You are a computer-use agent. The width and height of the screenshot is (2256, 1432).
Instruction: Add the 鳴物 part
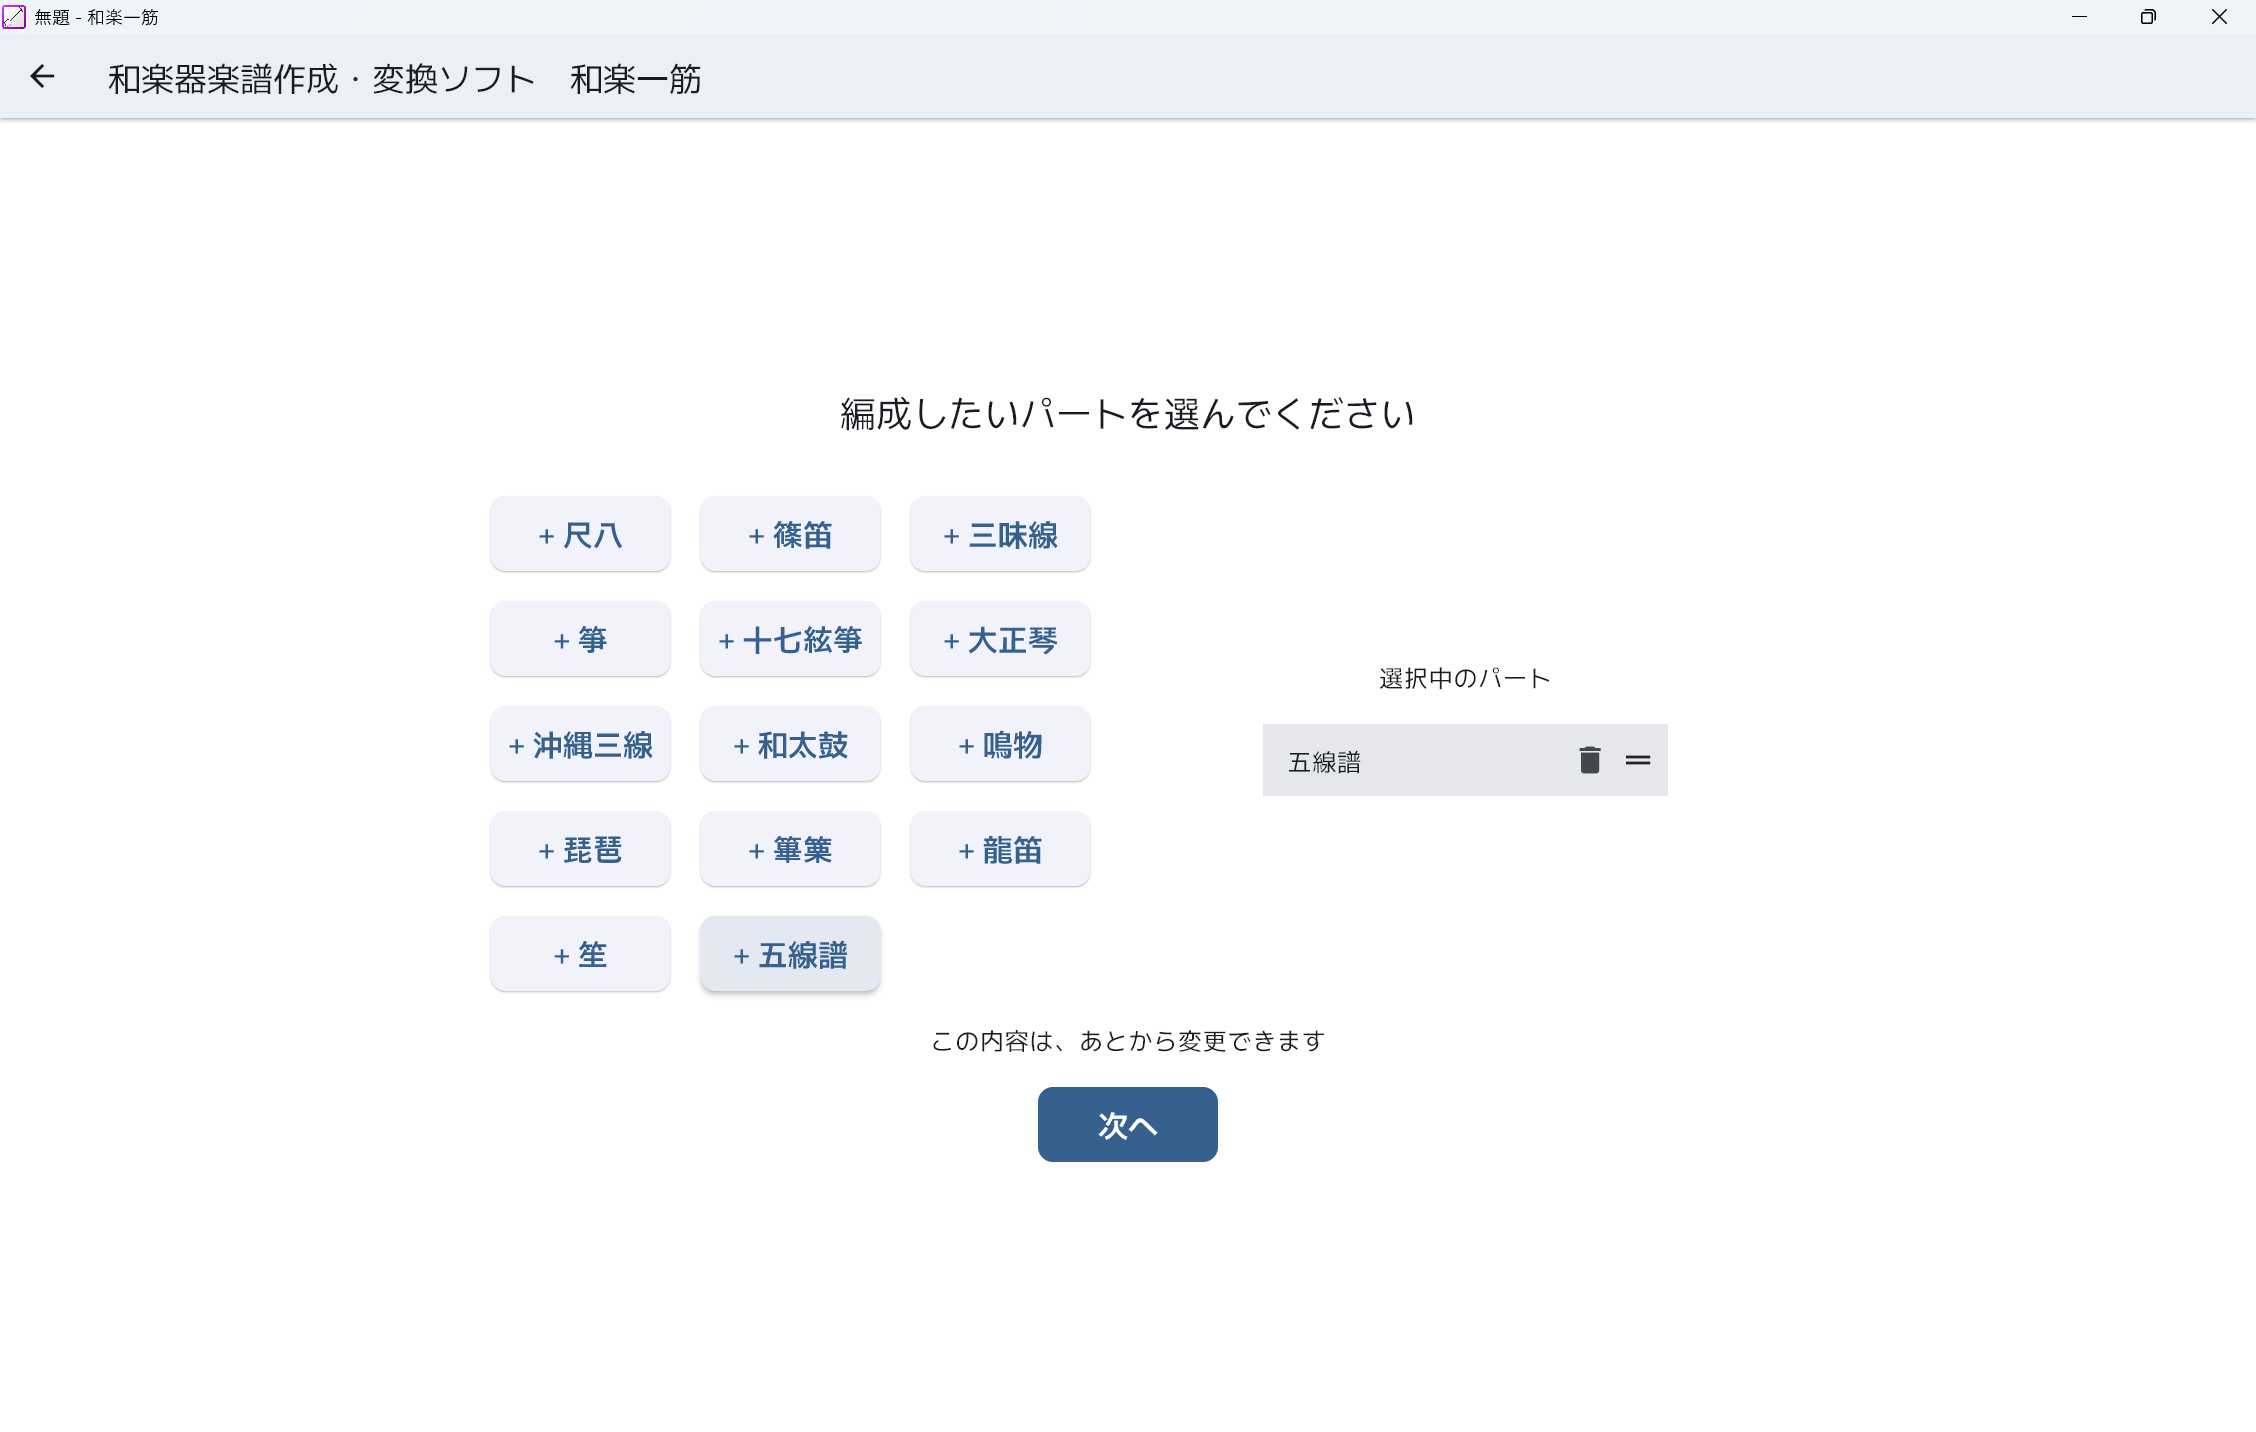click(1000, 745)
